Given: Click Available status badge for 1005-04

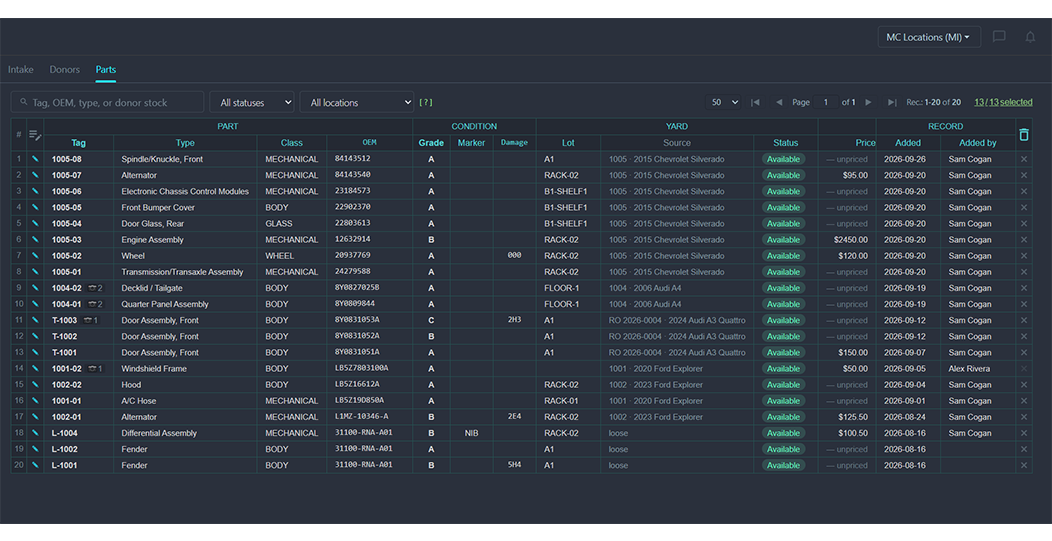Looking at the screenshot, I should pos(783,224).
